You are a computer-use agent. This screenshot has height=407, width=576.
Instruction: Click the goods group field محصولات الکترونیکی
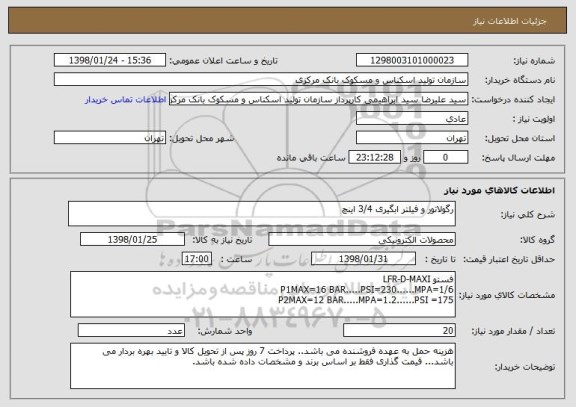[362, 239]
